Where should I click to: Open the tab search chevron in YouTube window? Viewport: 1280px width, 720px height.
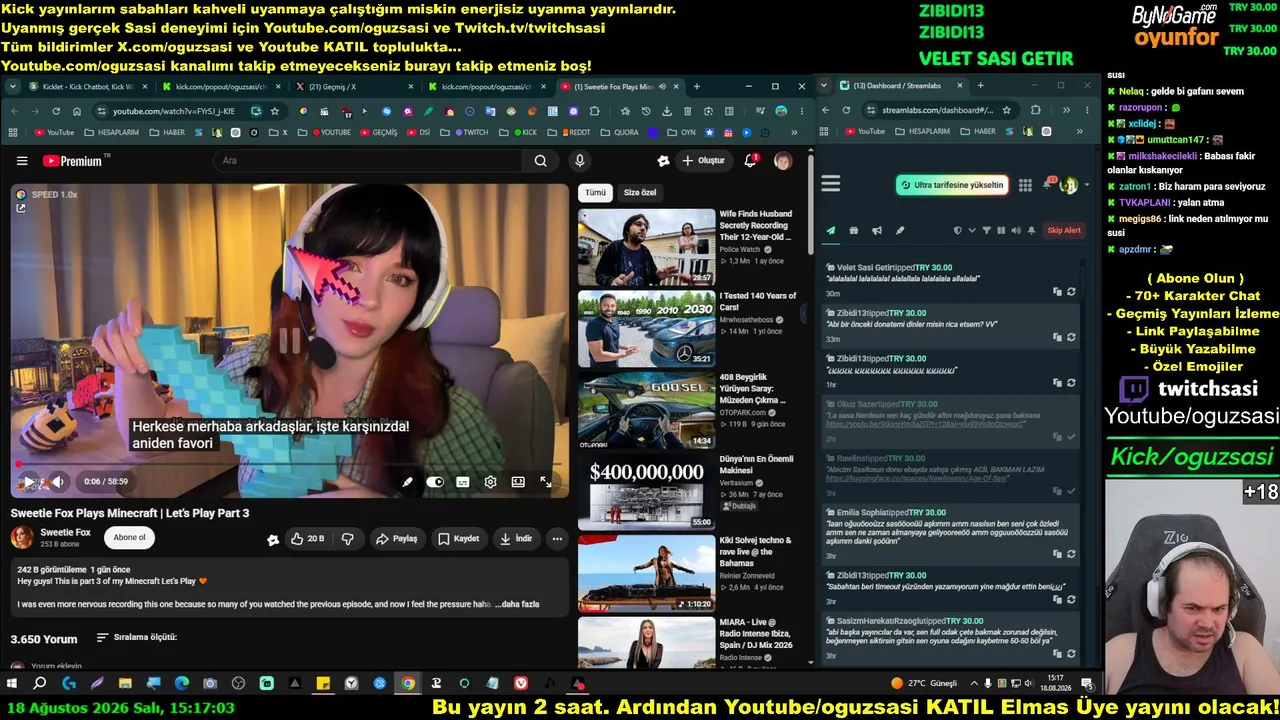tap(13, 87)
